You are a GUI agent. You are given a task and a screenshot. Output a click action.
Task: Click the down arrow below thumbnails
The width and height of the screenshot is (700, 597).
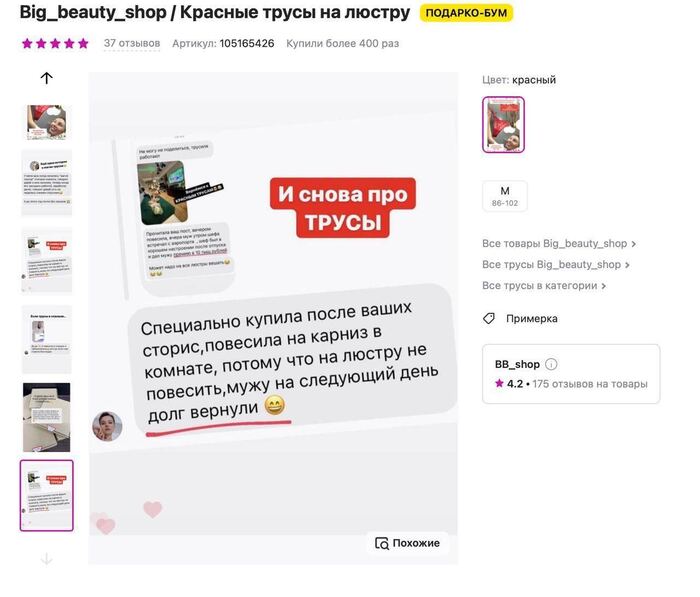point(46,559)
